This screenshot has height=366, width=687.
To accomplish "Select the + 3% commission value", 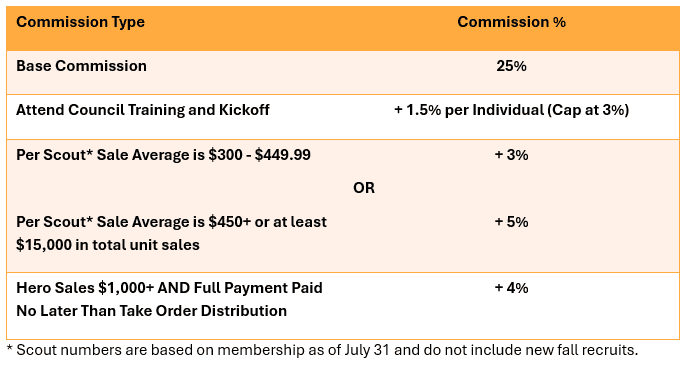I will coord(511,155).
